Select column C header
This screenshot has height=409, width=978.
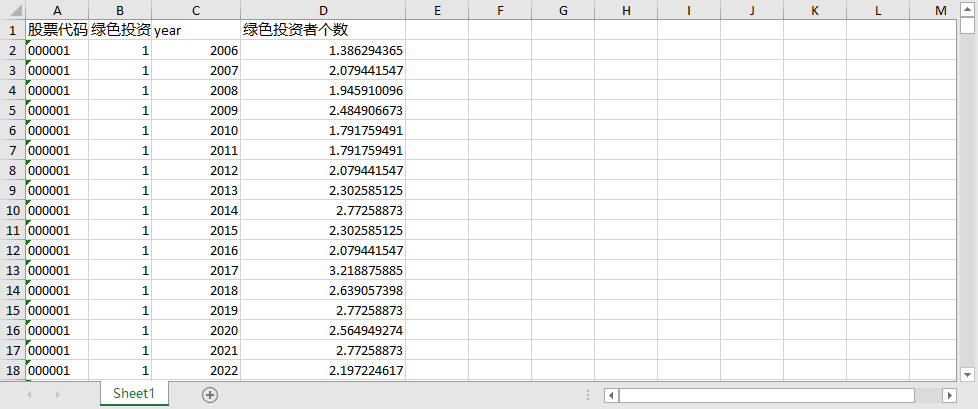pos(196,10)
